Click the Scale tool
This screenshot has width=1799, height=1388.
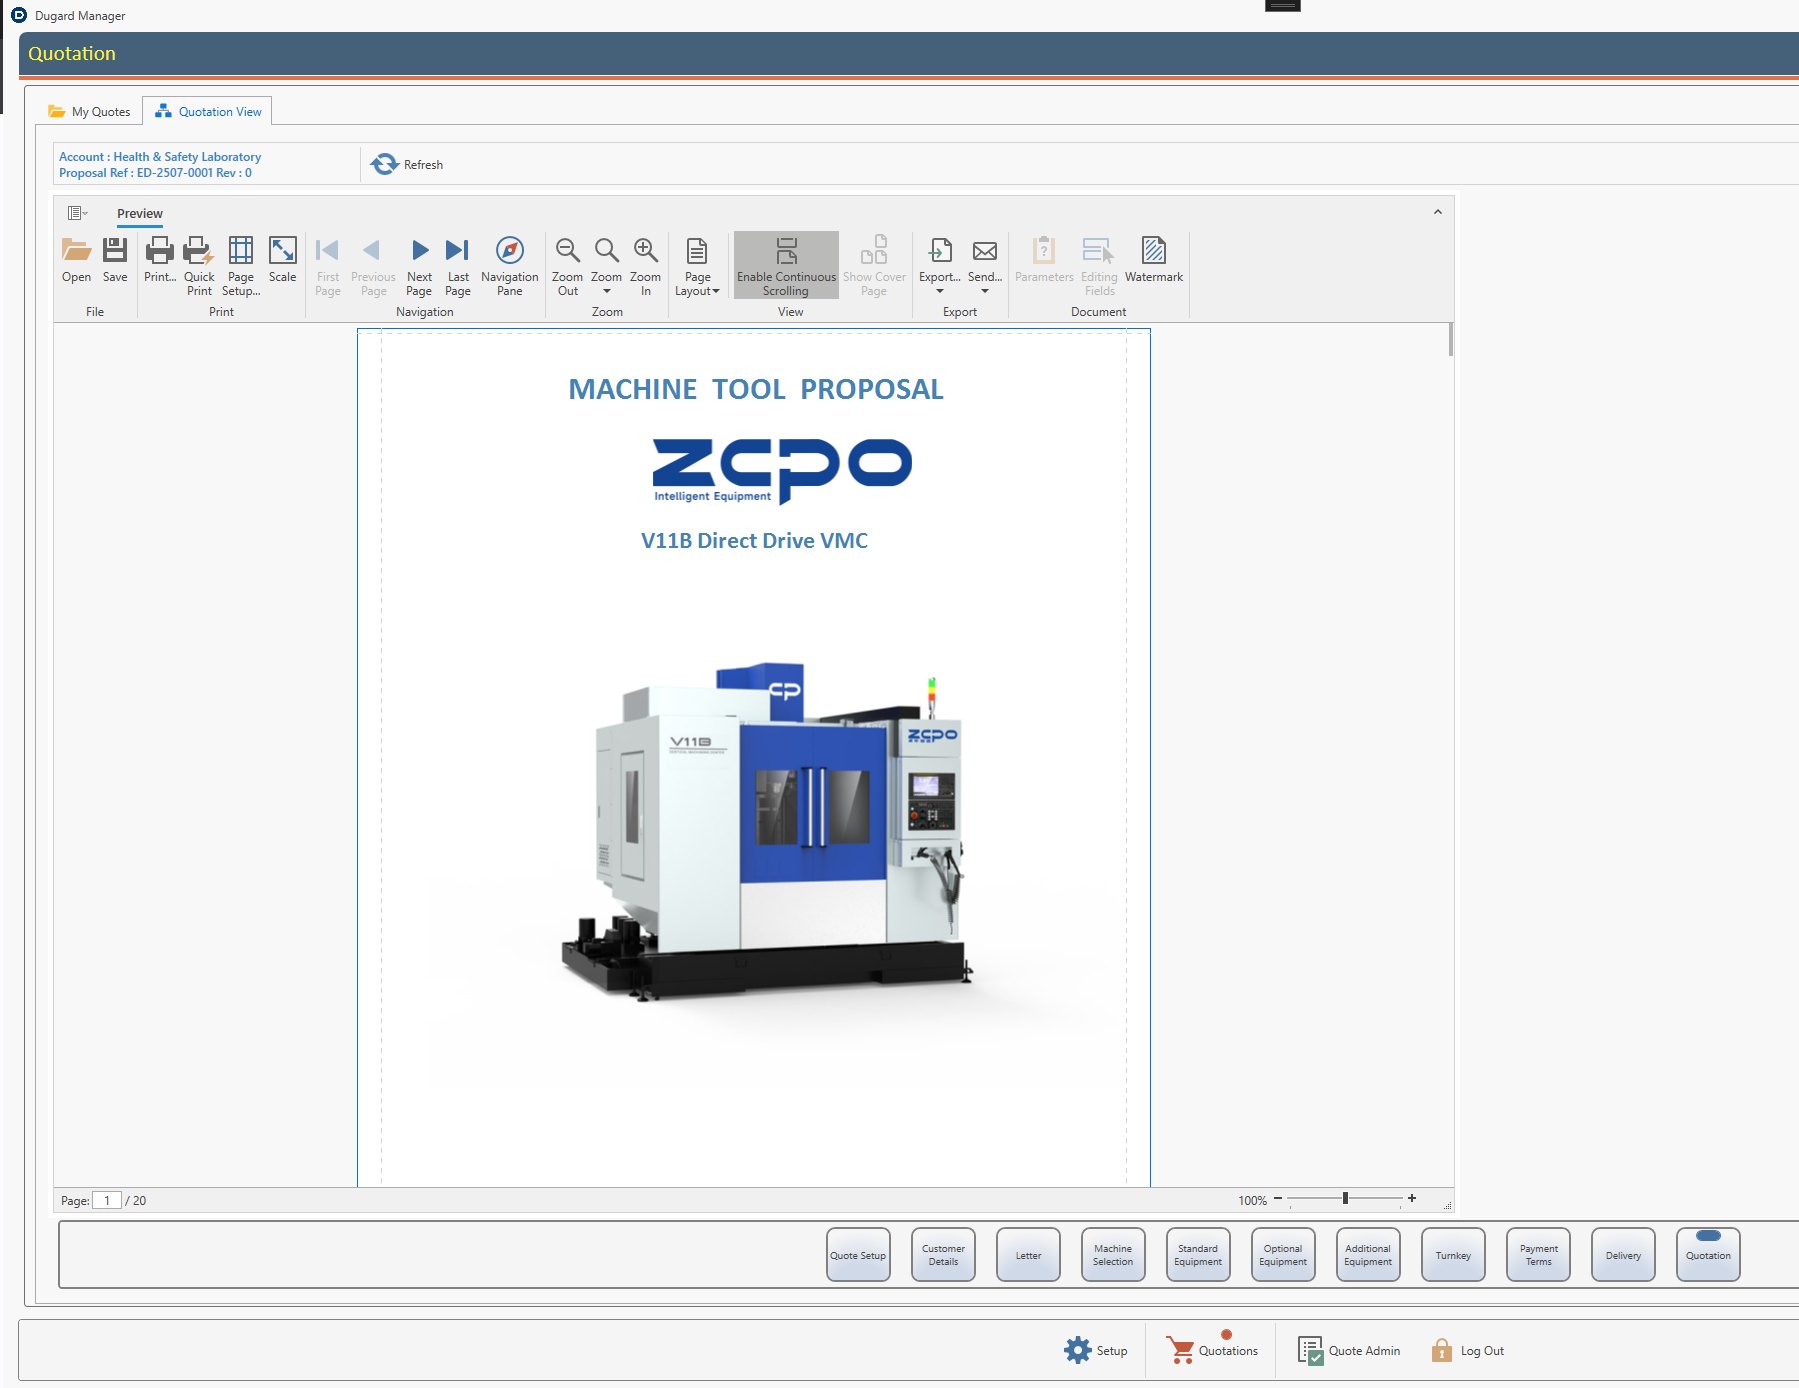click(283, 262)
